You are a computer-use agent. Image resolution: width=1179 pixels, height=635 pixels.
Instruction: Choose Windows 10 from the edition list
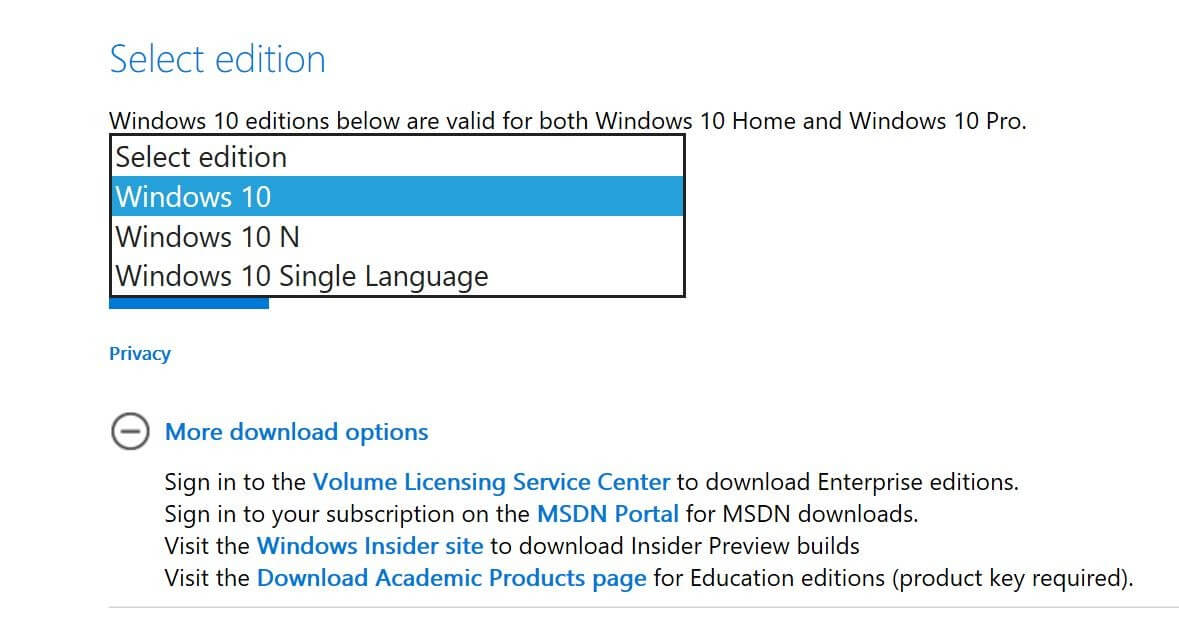point(397,196)
